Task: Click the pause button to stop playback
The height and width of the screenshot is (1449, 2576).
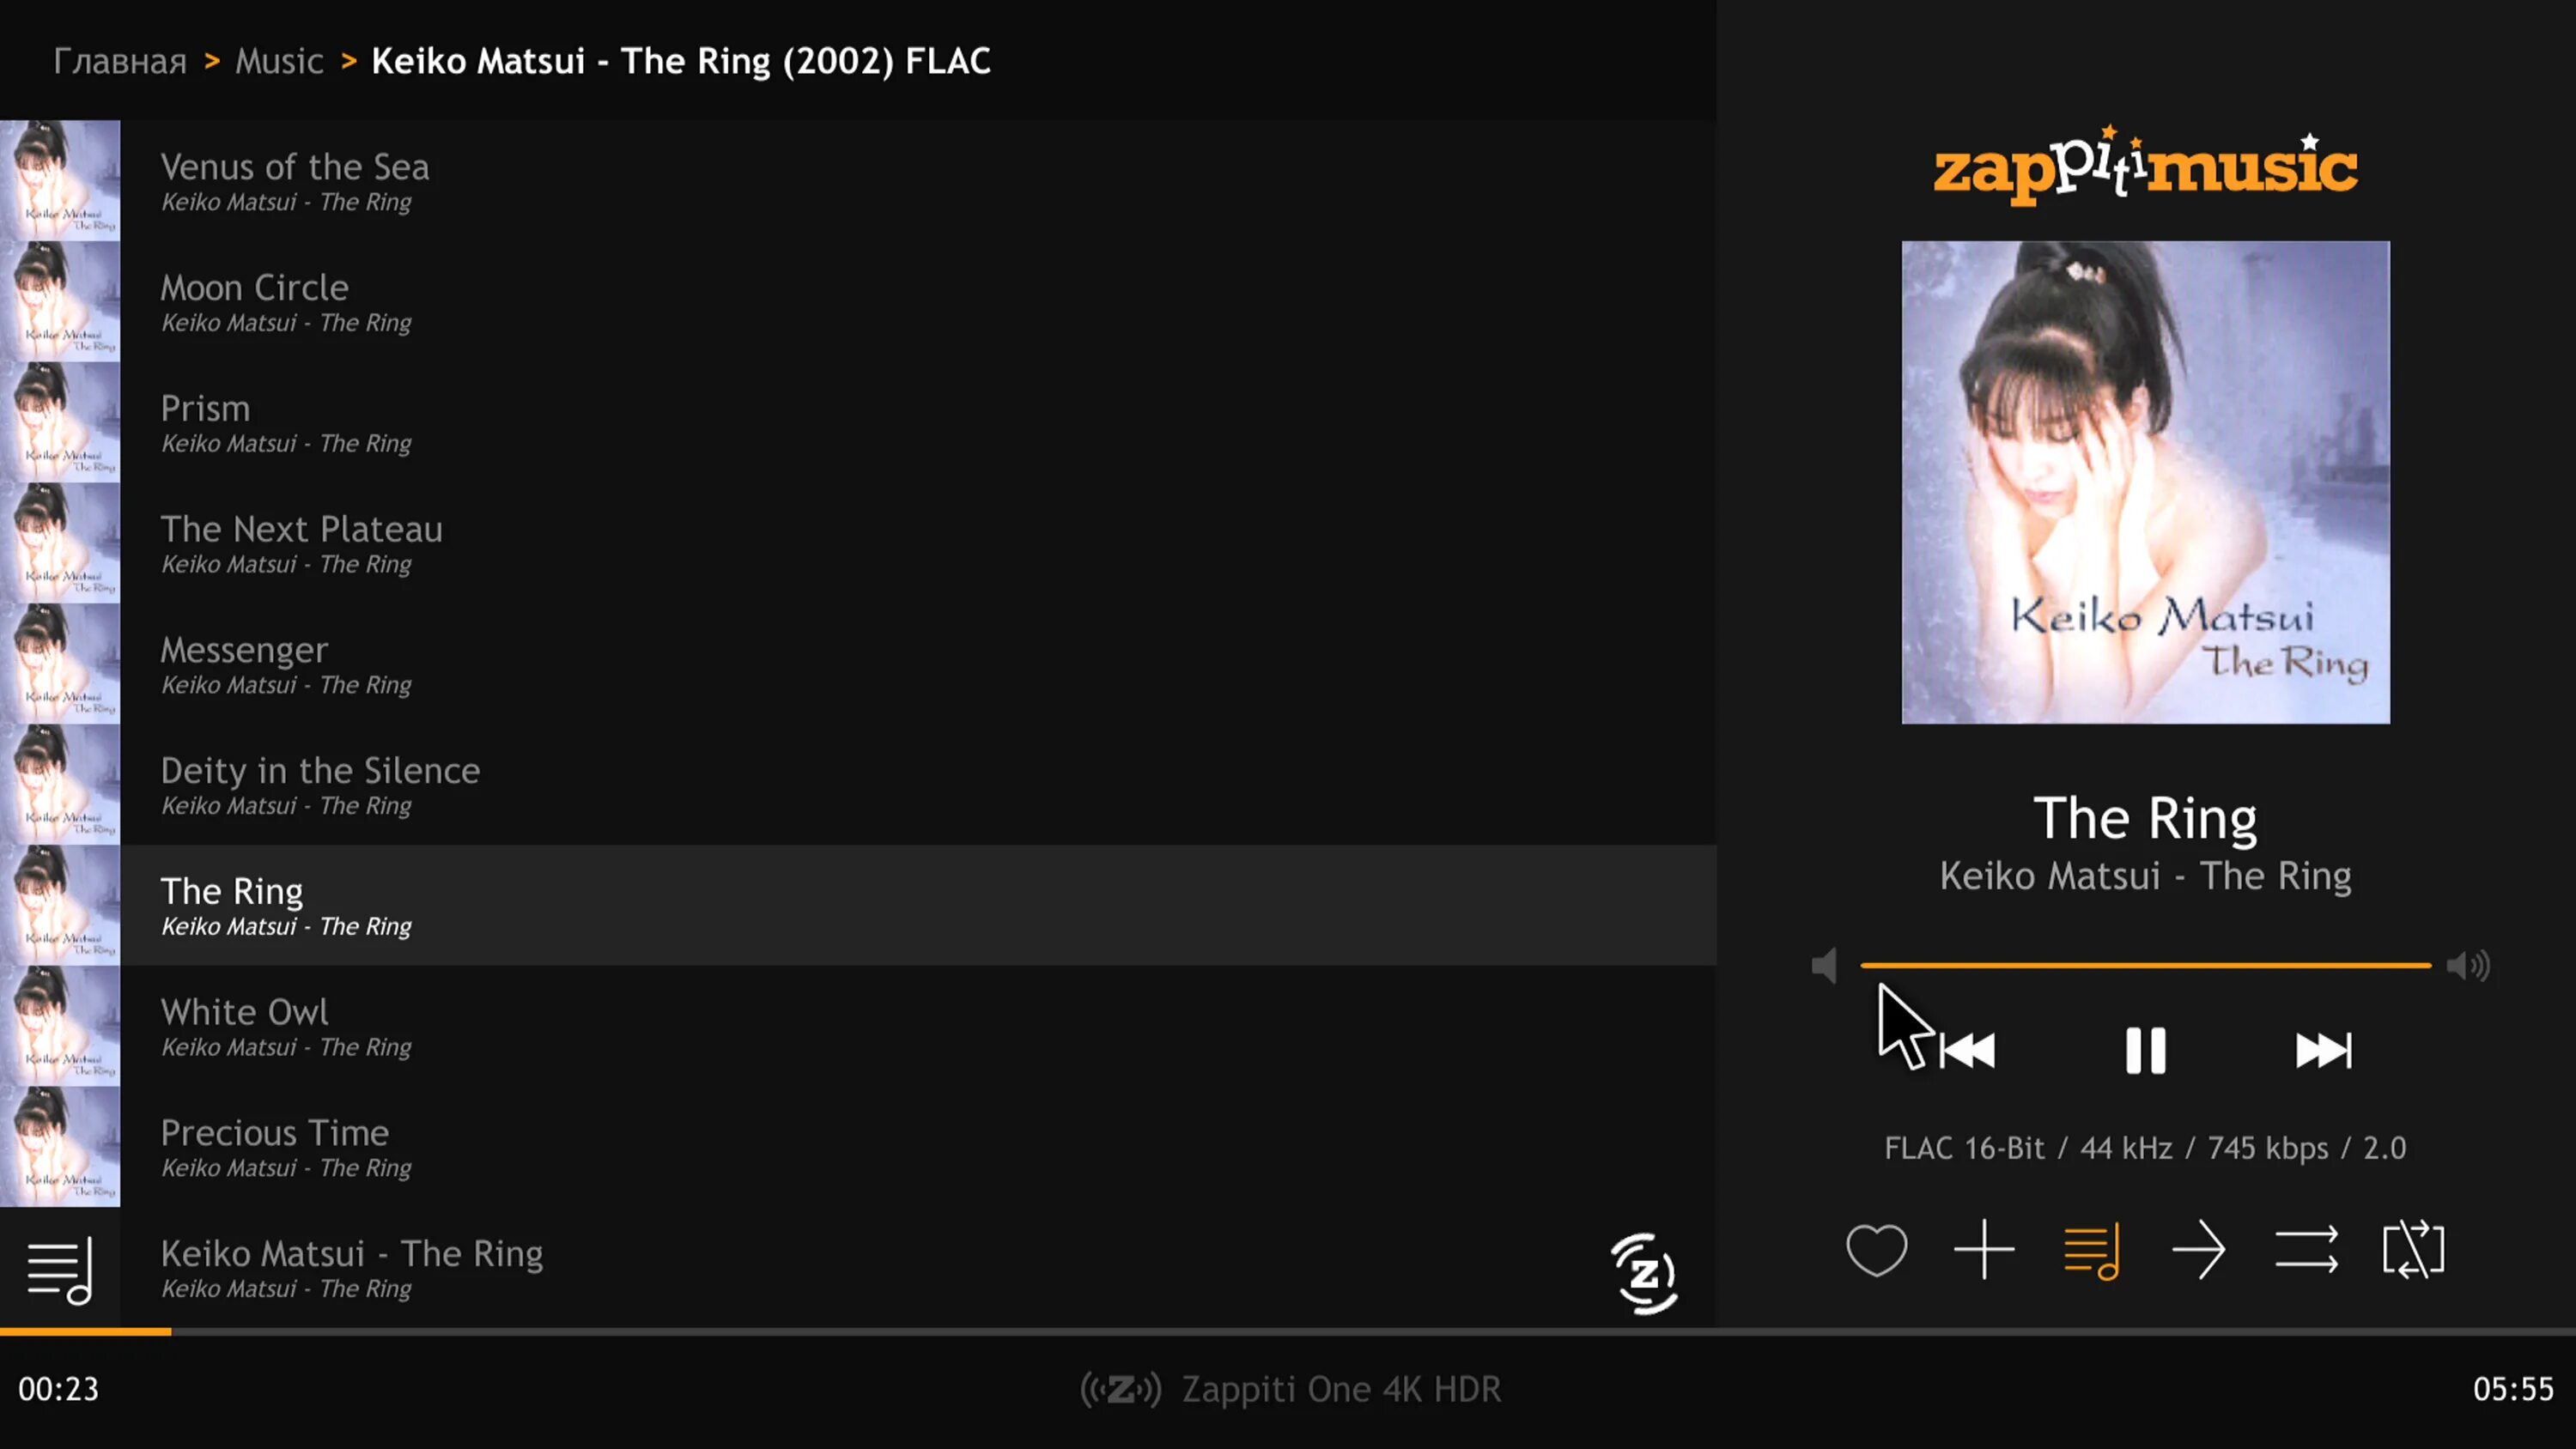Action: 2144,1049
